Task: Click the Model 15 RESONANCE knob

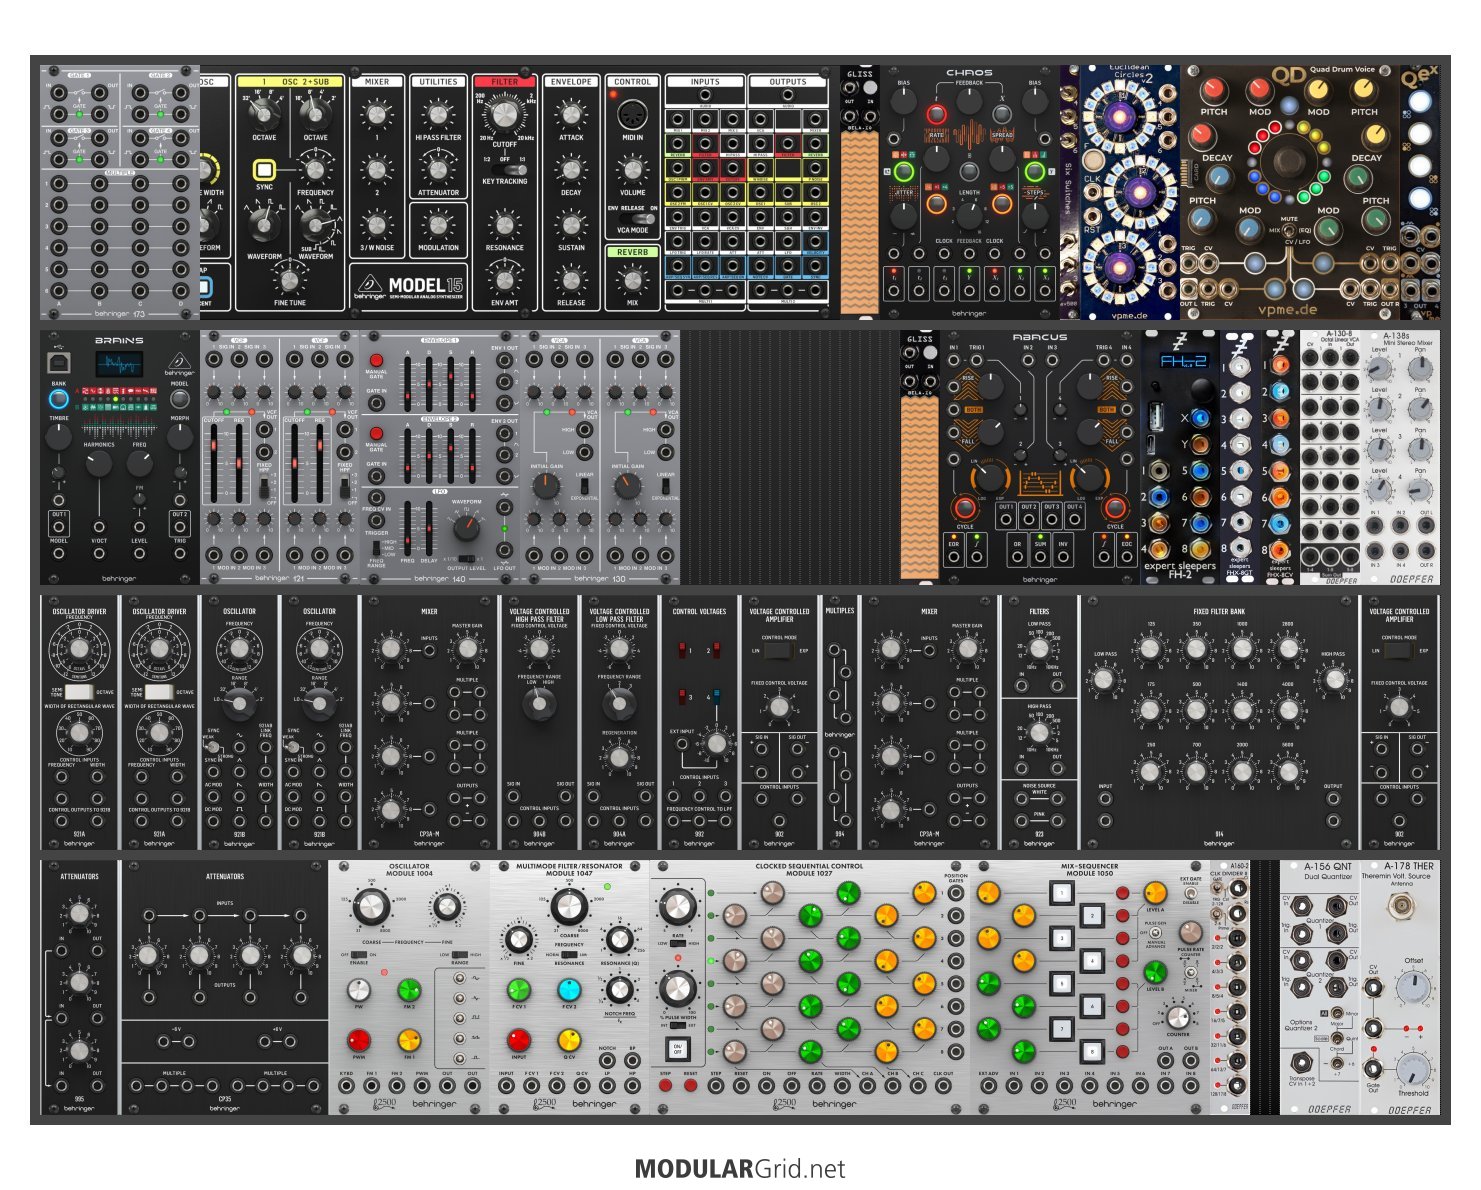Action: pos(505,227)
